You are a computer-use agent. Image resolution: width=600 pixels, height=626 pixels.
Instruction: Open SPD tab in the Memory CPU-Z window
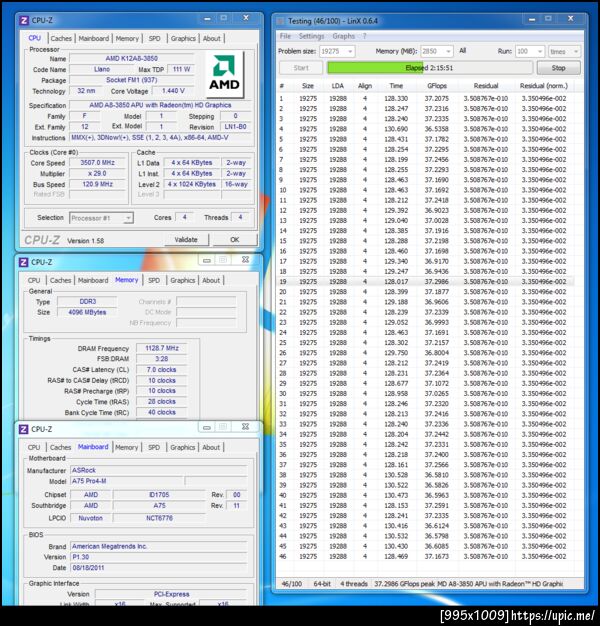point(154,280)
